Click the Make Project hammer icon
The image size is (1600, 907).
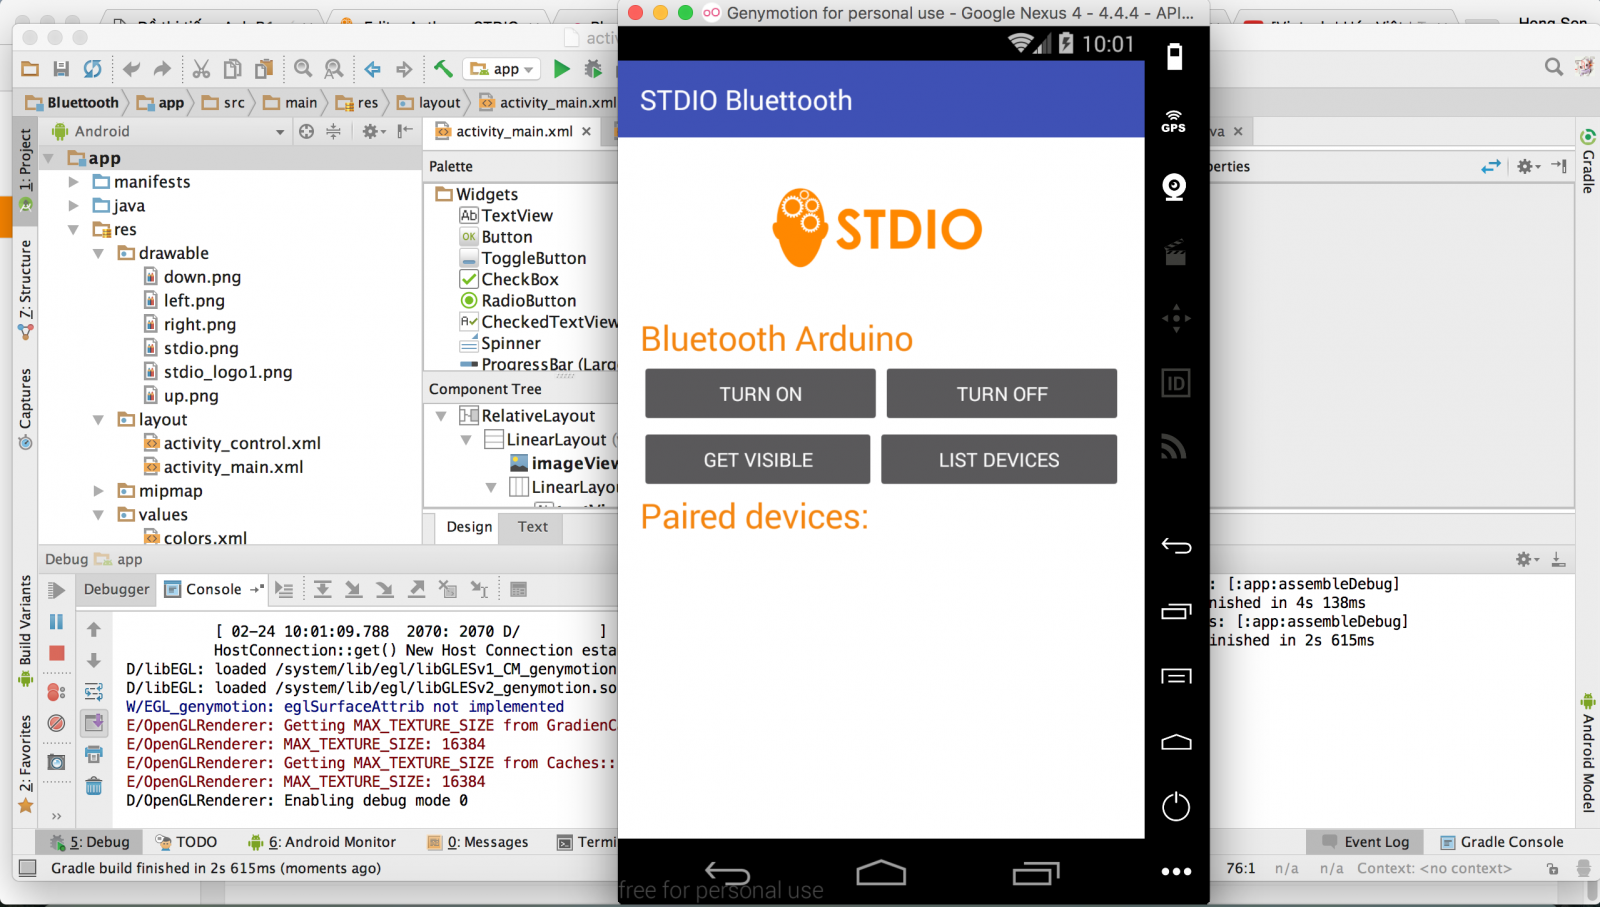point(443,69)
